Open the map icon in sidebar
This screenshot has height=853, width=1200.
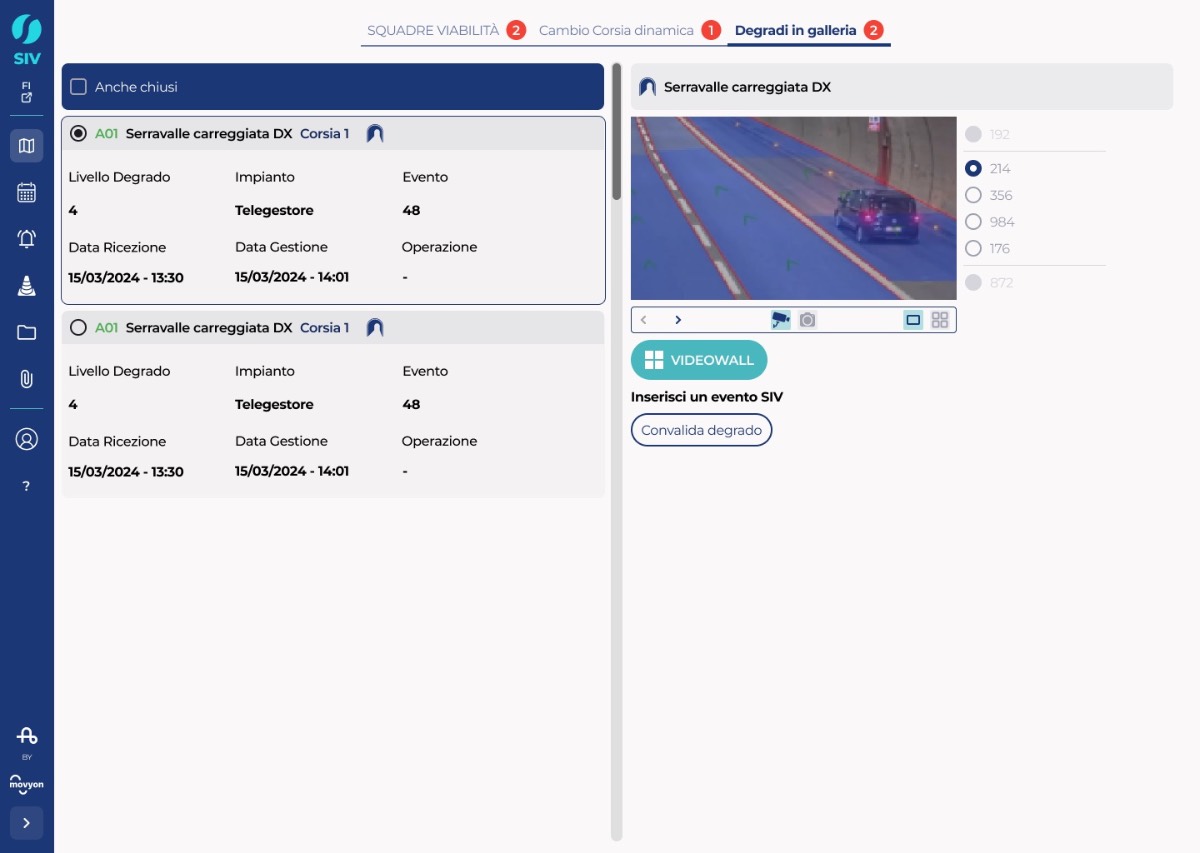[x=27, y=146]
